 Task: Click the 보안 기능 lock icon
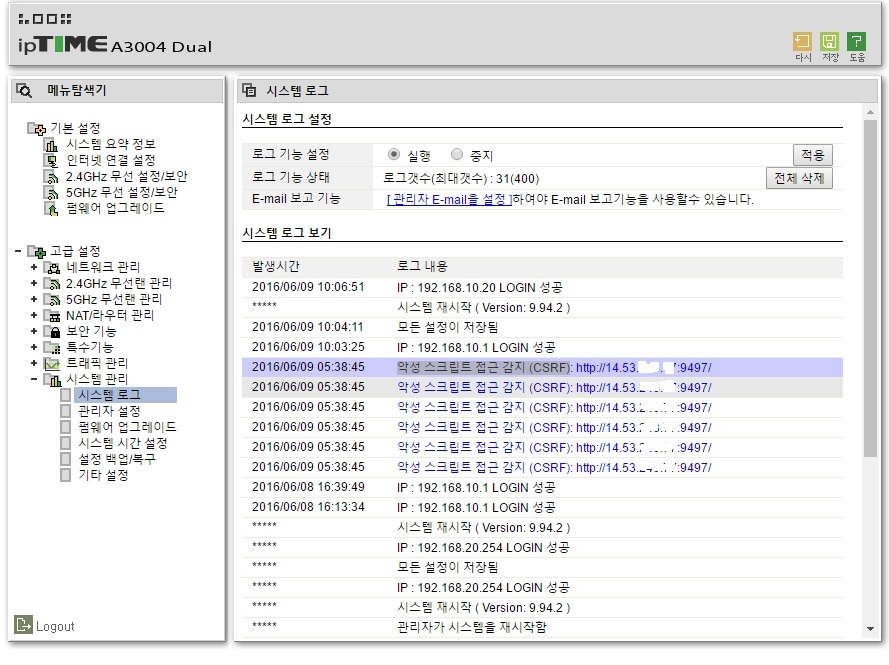click(53, 331)
